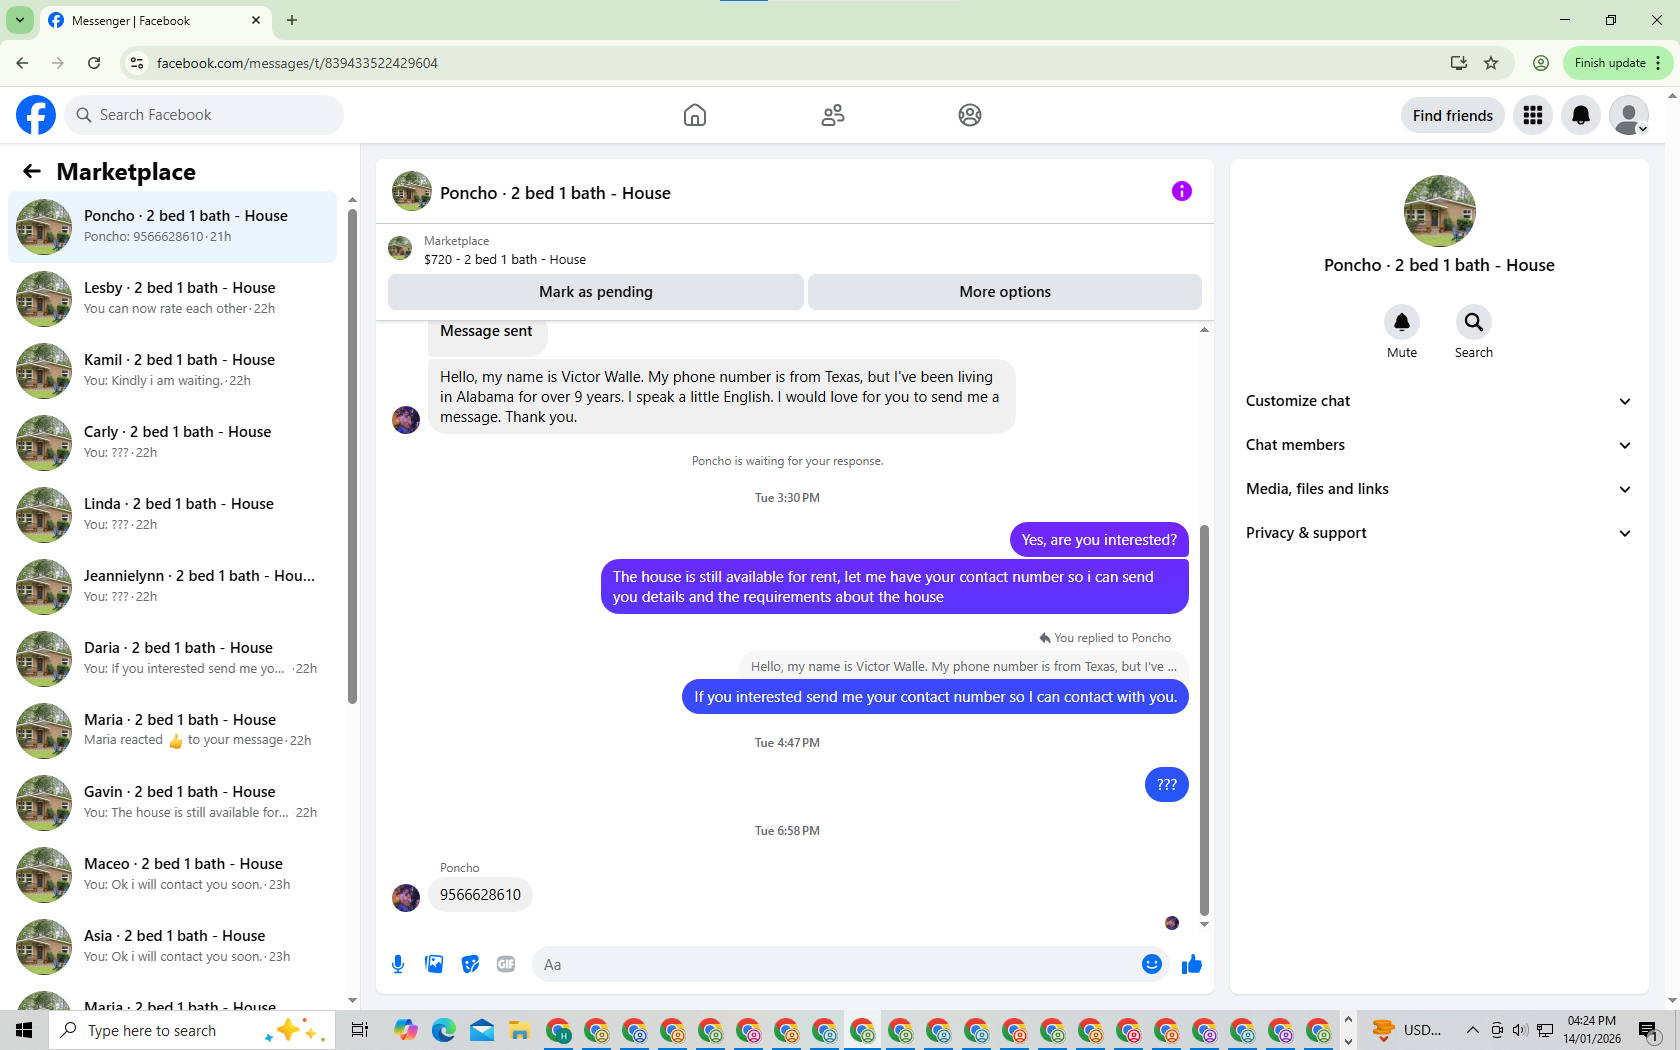
Task: Open the Groups icon in top navigation
Action: [970, 115]
